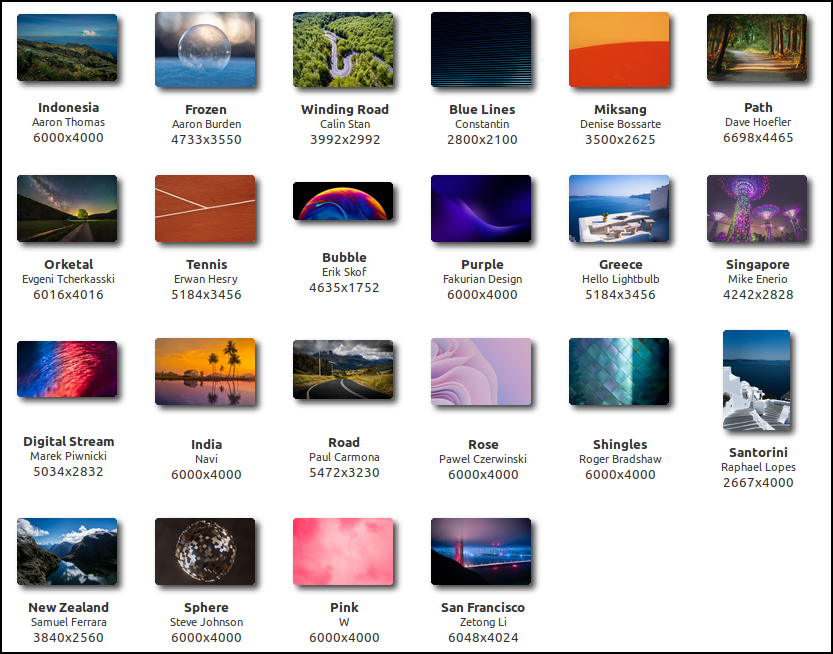Open the Miksang orange wallpaper thumbnail

tap(619, 49)
